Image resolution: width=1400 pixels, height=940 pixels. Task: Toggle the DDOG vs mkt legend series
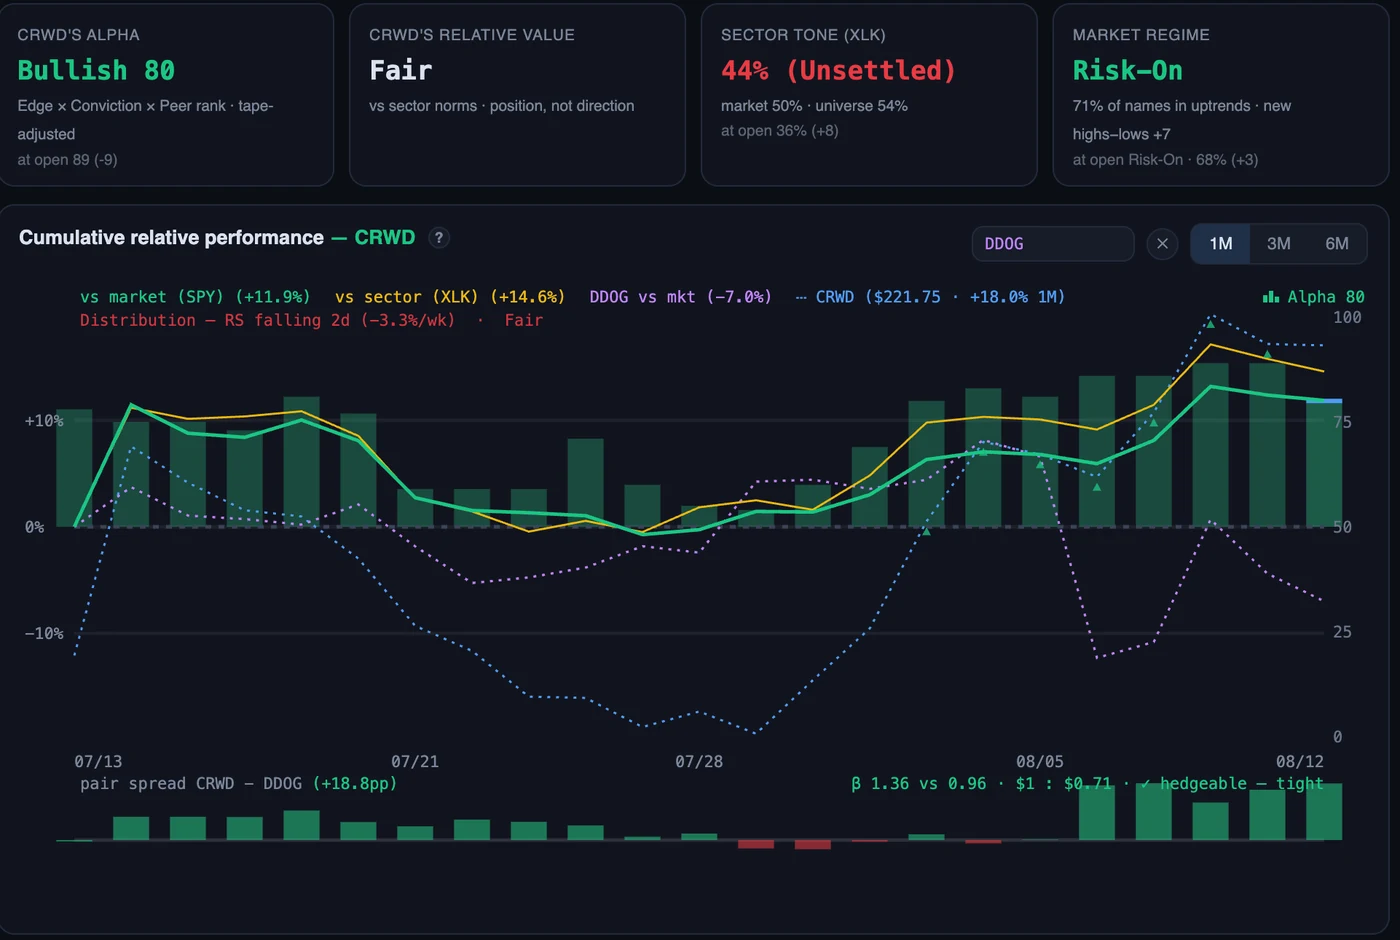click(x=680, y=297)
